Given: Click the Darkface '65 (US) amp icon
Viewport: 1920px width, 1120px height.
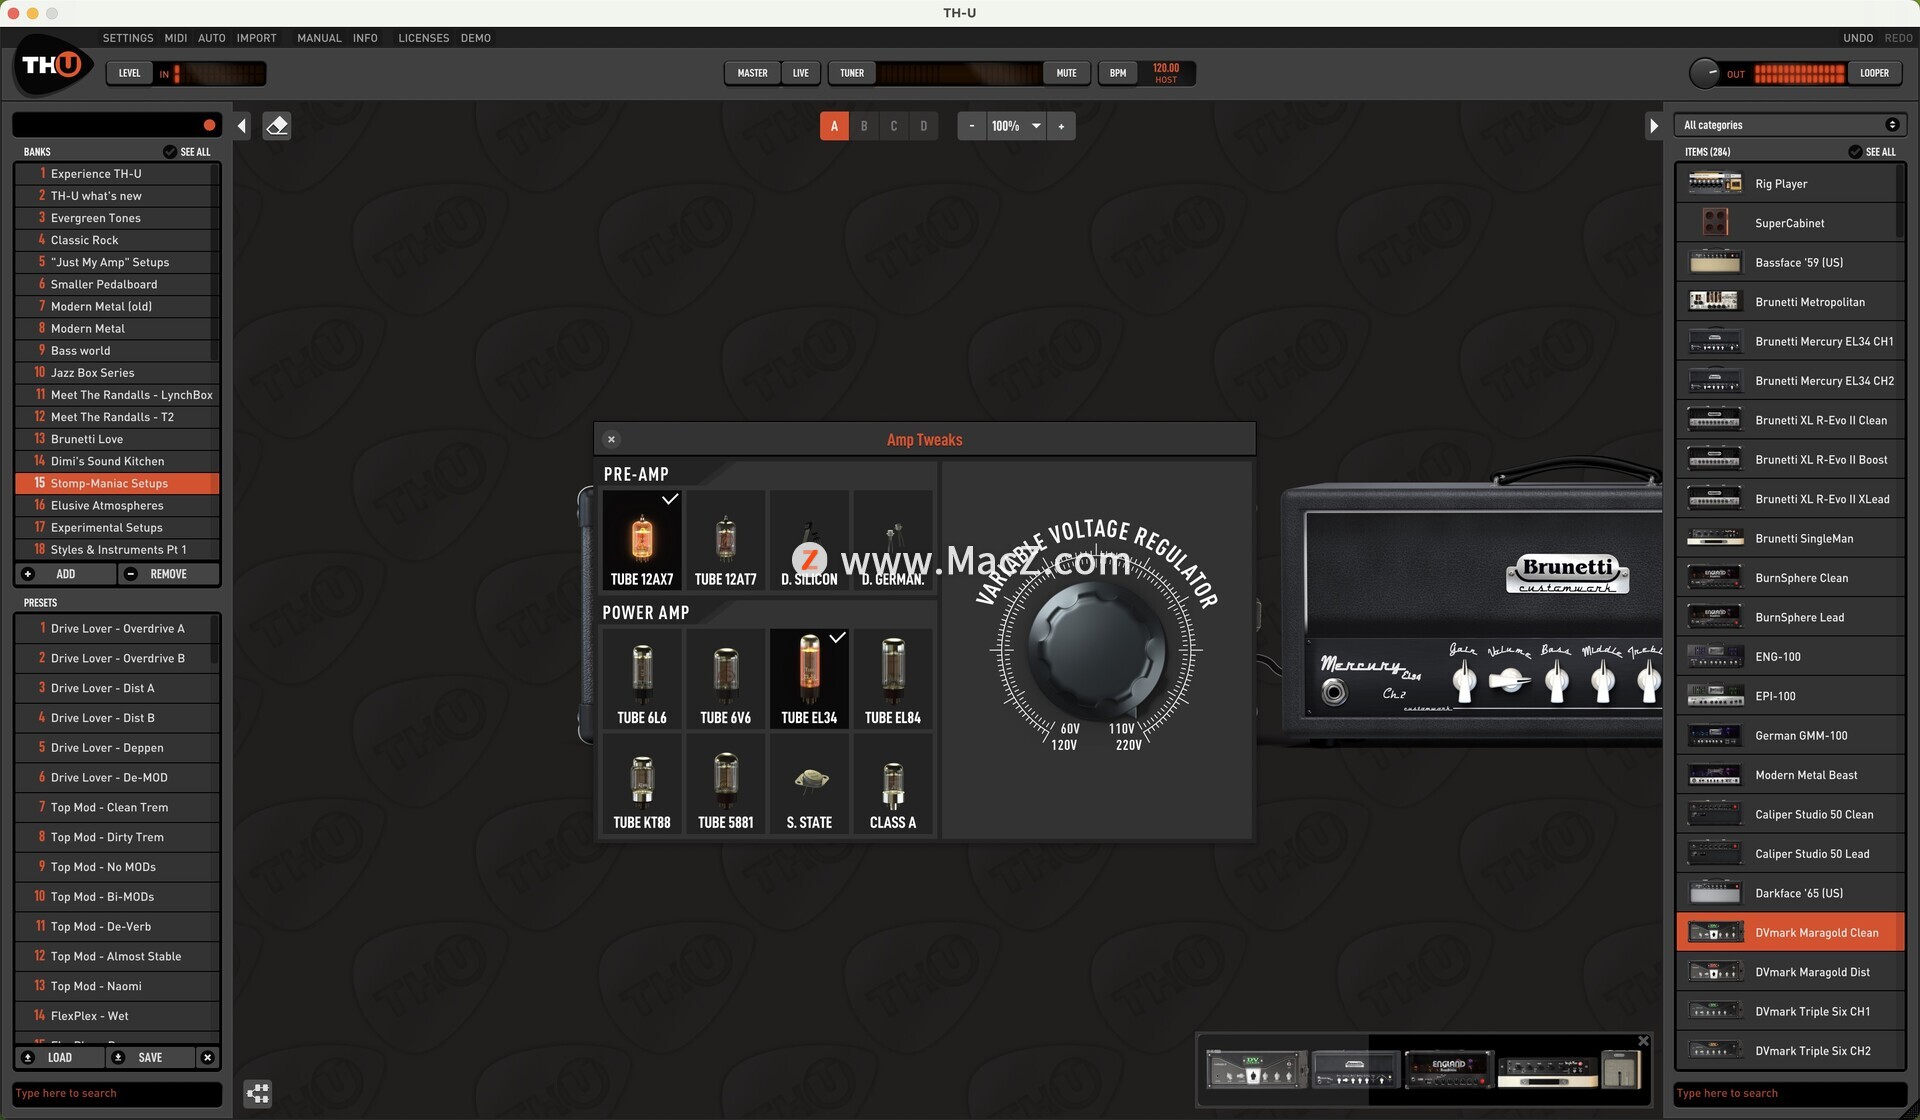Looking at the screenshot, I should 1714,893.
